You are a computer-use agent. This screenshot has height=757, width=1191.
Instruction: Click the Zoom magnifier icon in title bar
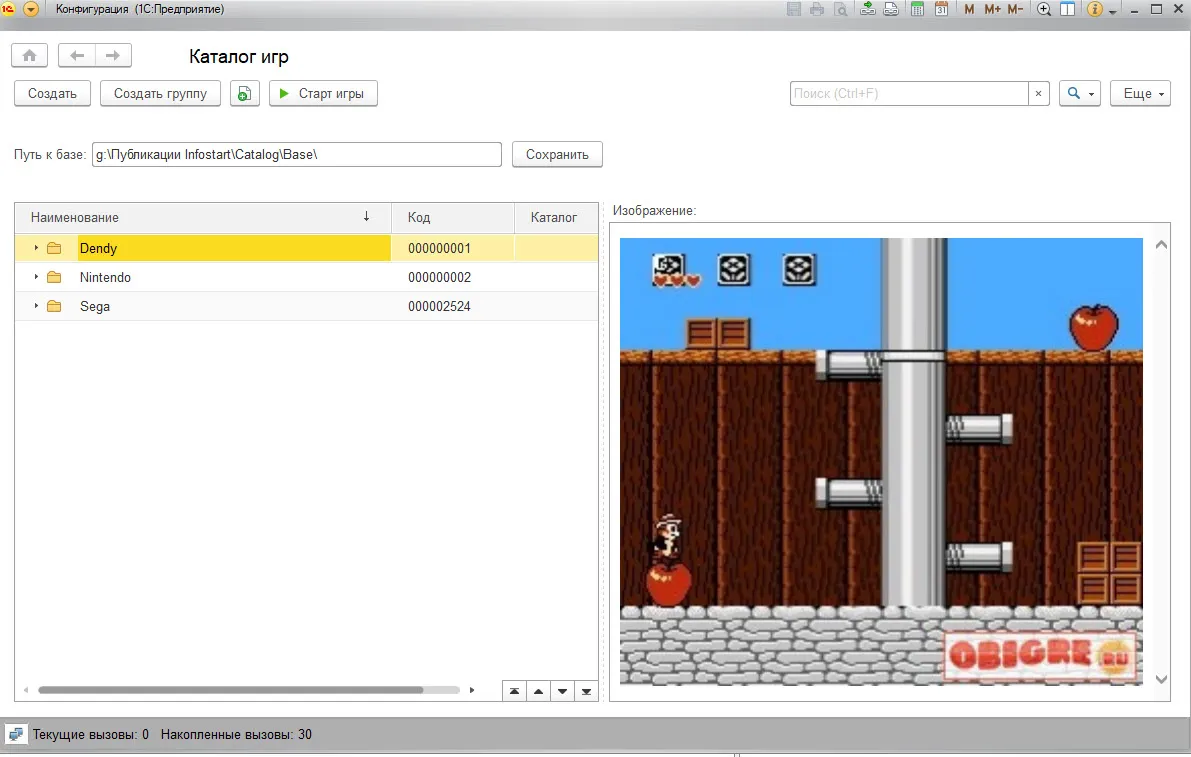(x=1044, y=9)
